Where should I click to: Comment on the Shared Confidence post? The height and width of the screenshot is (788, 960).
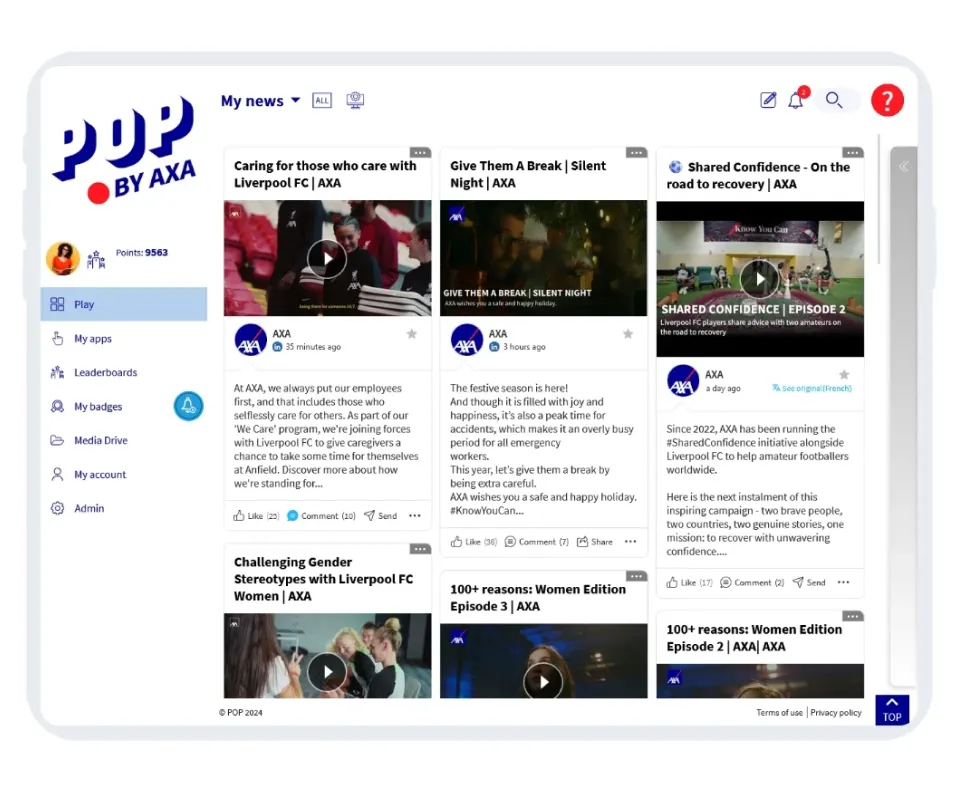point(752,583)
